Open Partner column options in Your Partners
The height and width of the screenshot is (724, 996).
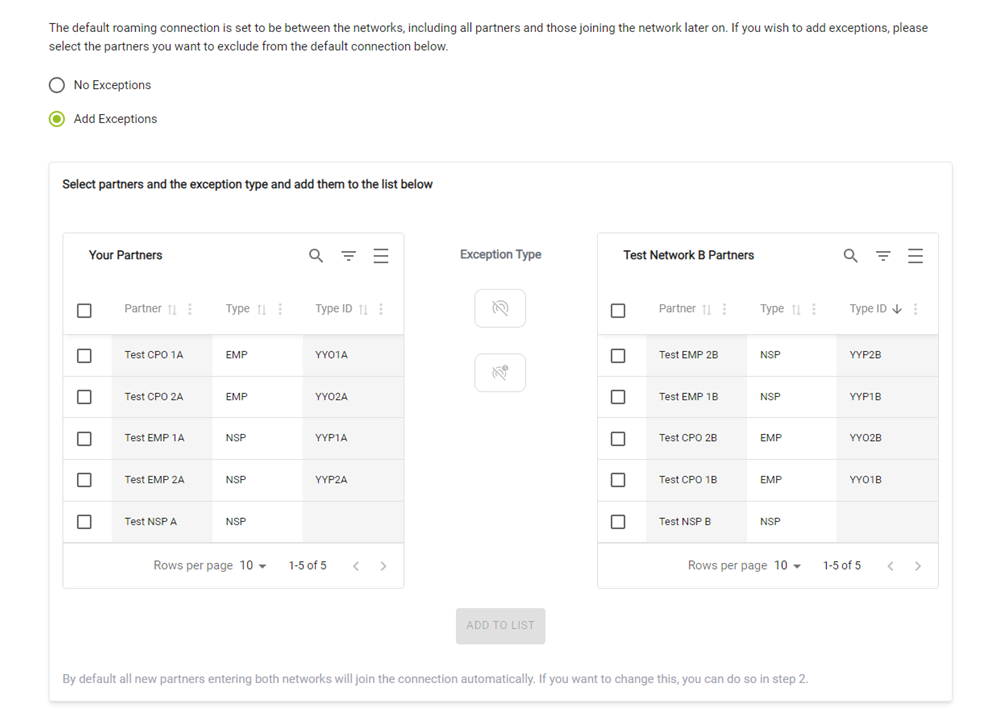pyautogui.click(x=190, y=309)
